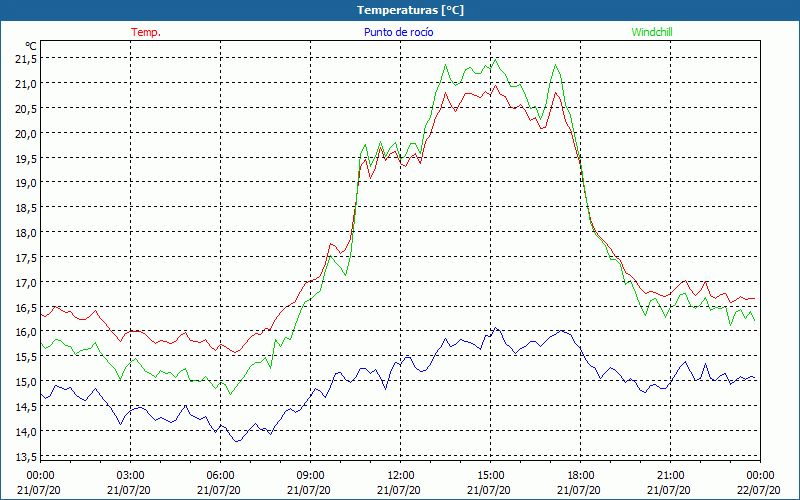Click the °C unit label on axis
This screenshot has width=800, height=500.
tap(31, 46)
